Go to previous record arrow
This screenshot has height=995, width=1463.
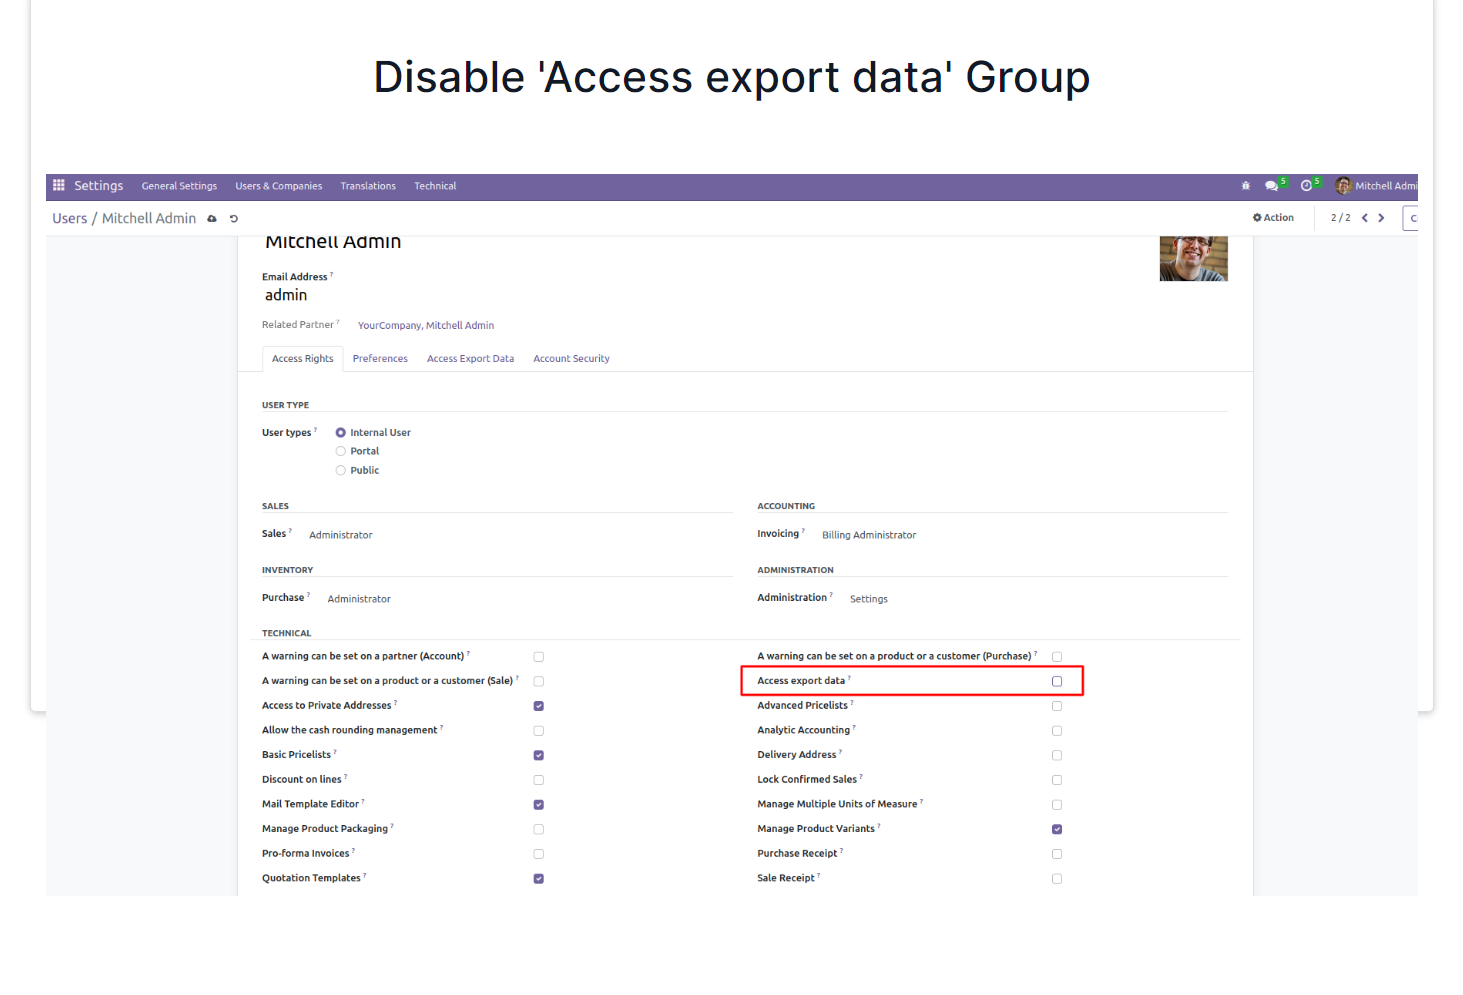1364,218
